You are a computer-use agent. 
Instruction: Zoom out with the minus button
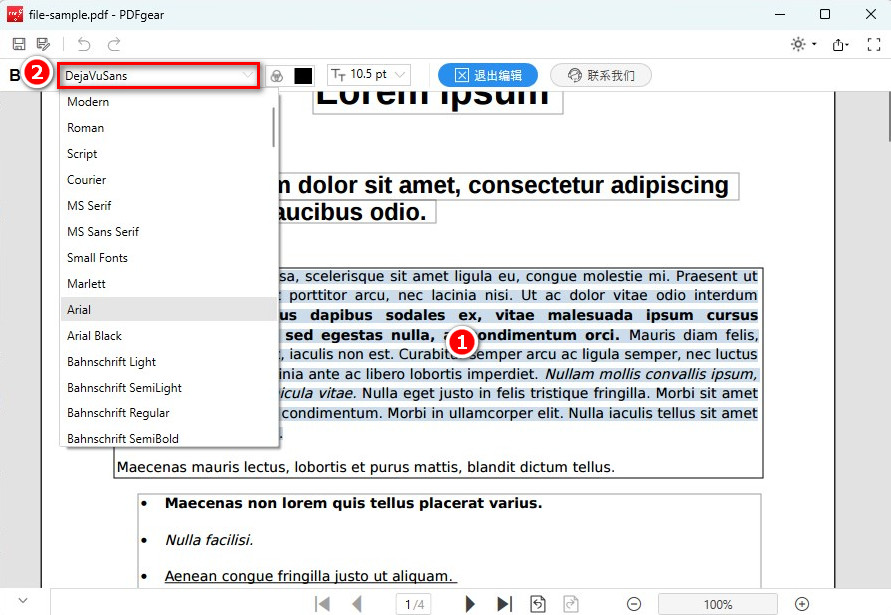coord(634,604)
